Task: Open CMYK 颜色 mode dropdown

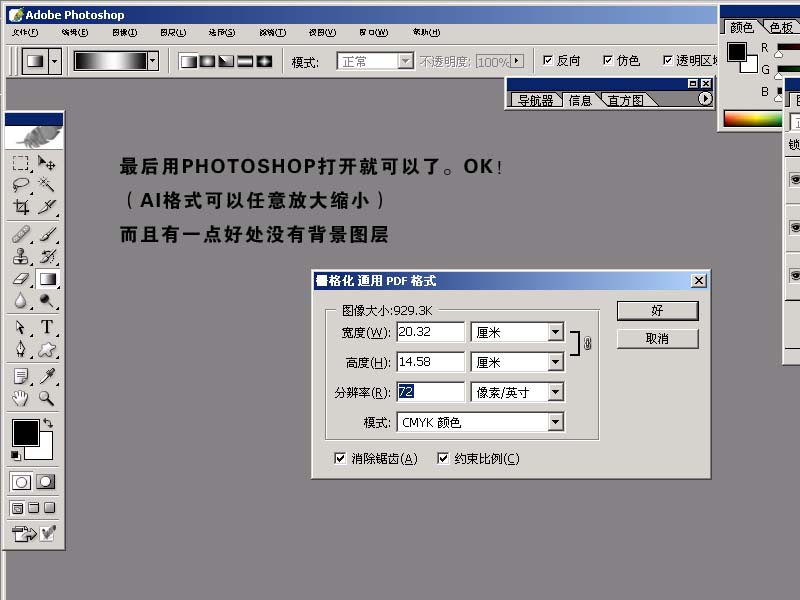Action: pos(556,422)
